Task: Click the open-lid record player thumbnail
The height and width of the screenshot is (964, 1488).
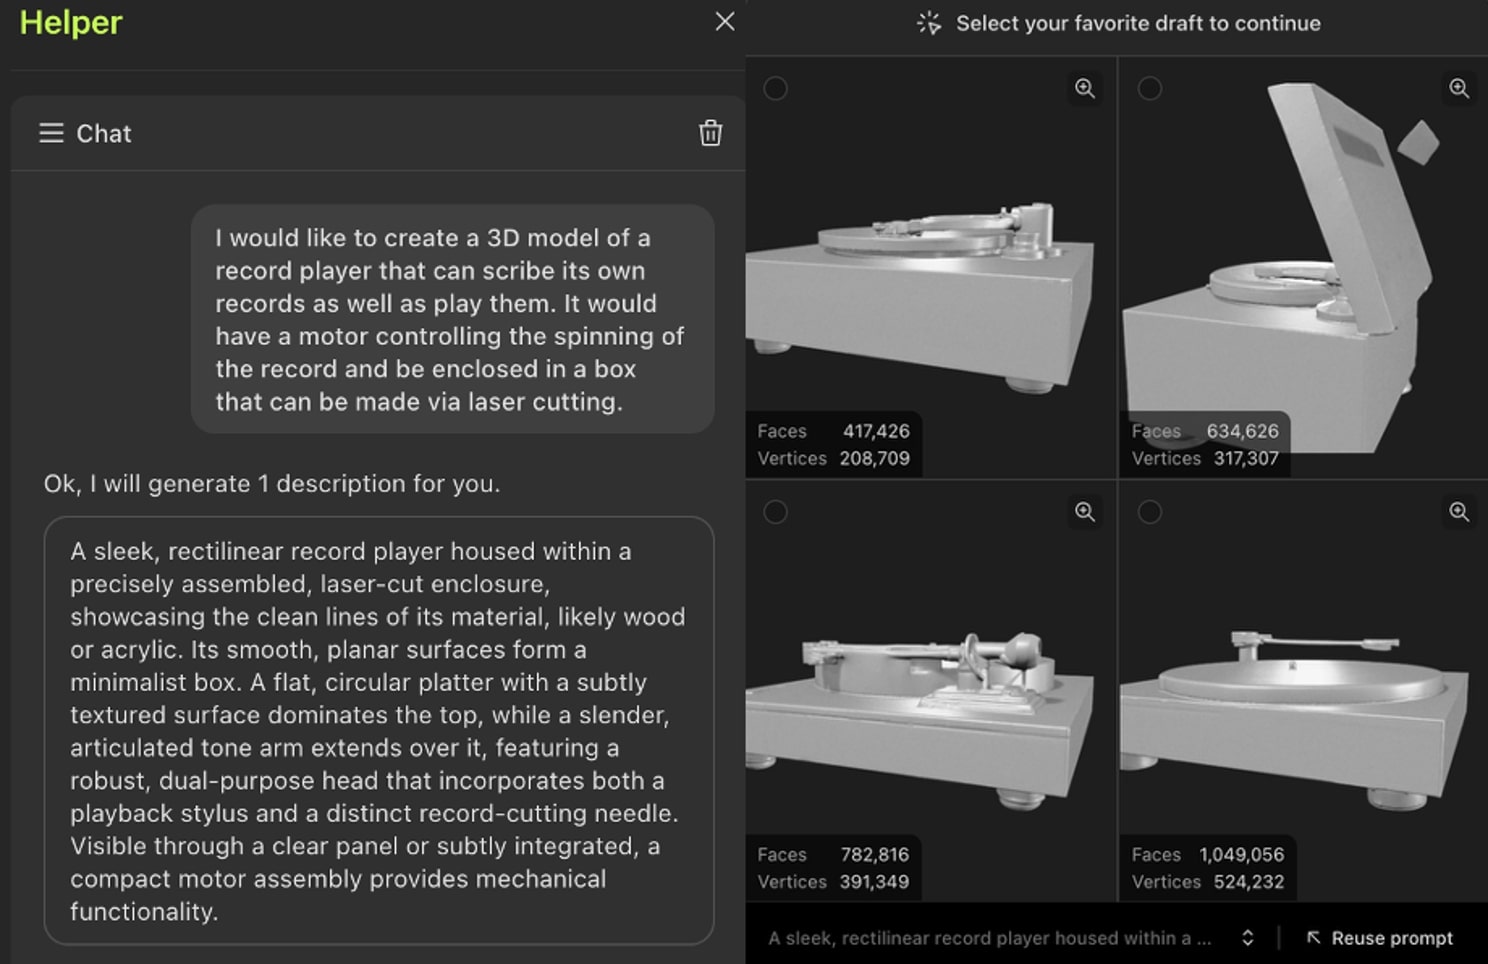Action: [x=1302, y=260]
